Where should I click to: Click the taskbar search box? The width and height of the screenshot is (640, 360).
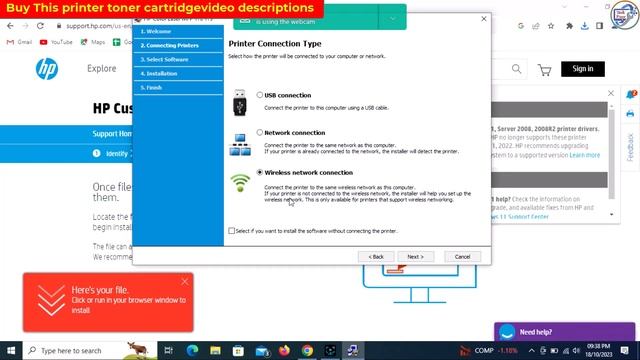pos(90,351)
